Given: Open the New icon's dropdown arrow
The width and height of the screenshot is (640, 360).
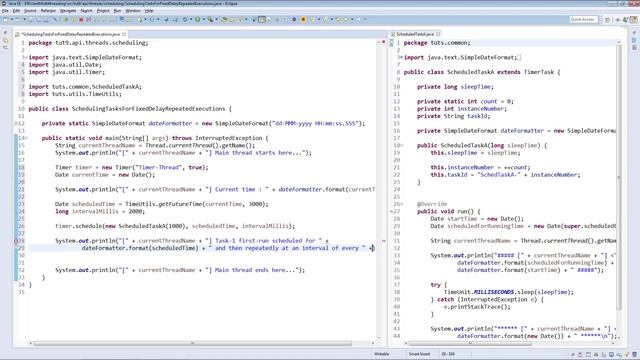Looking at the screenshot, I should pyautogui.click(x=11, y=20).
